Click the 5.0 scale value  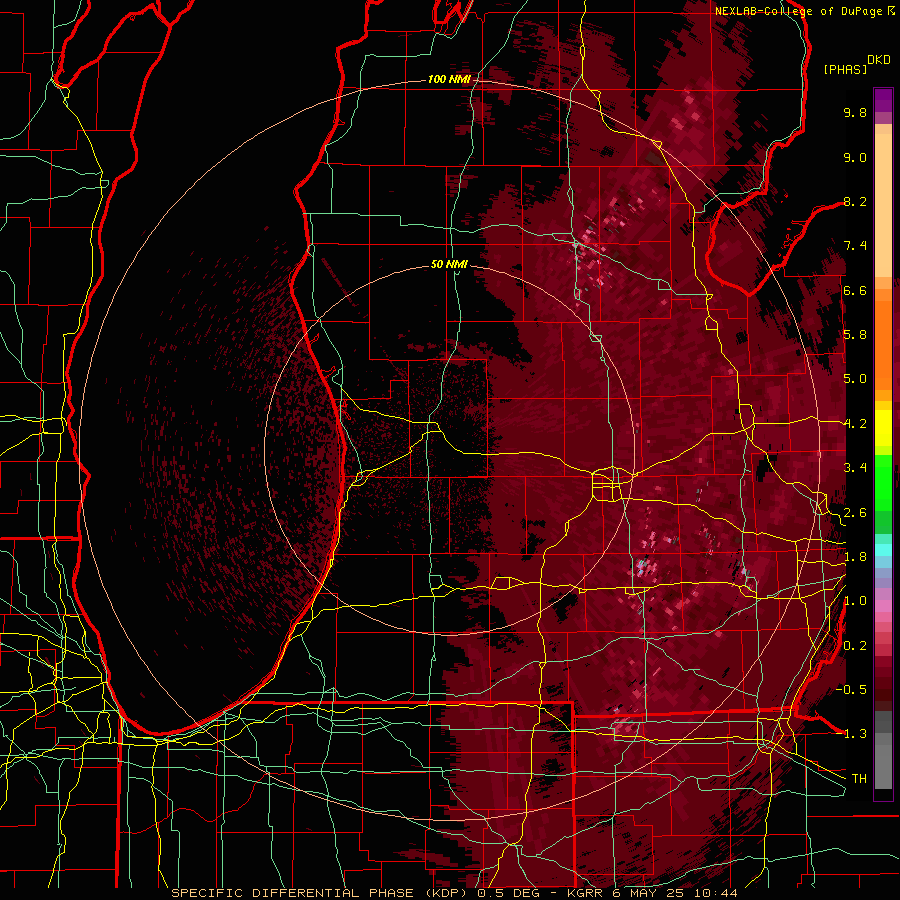855,379
